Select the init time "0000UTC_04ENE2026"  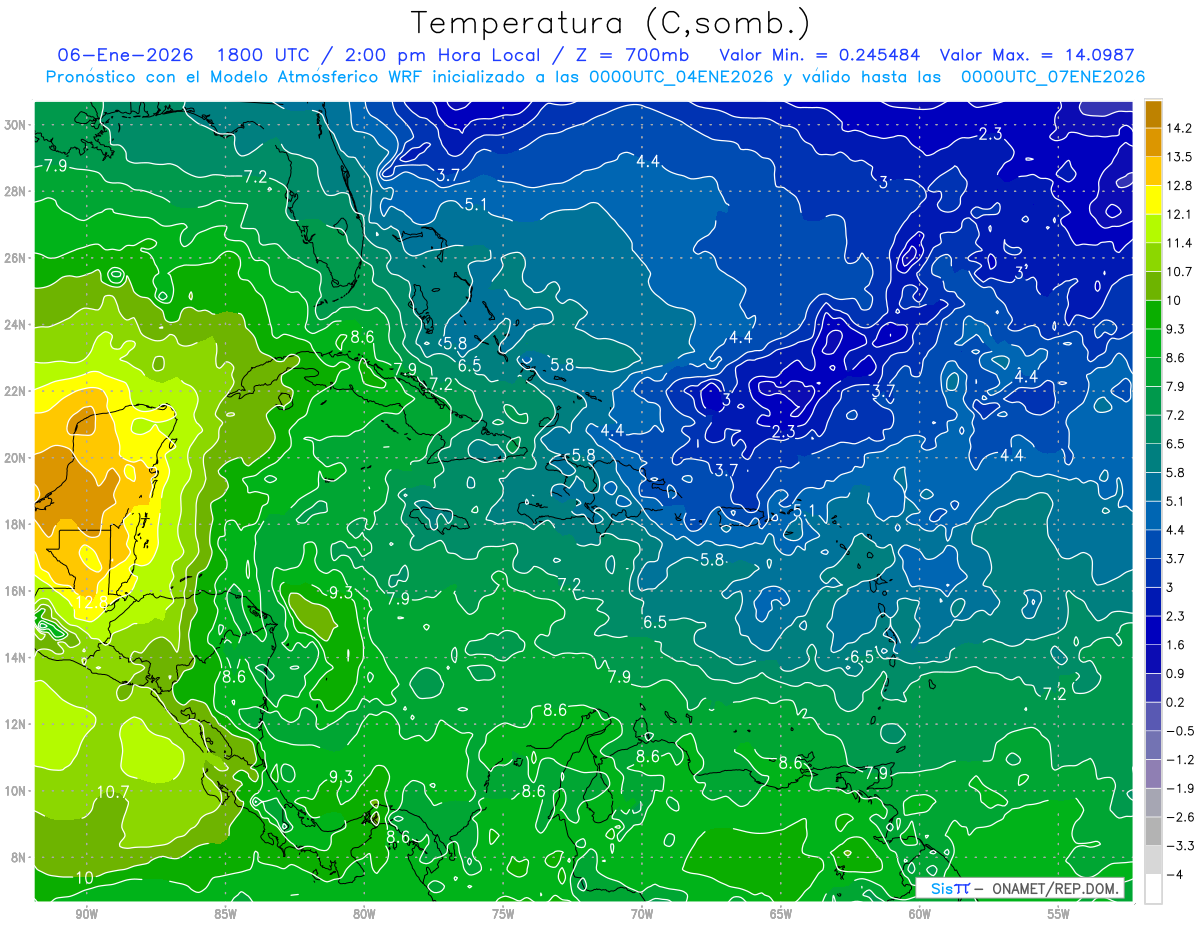(682, 77)
